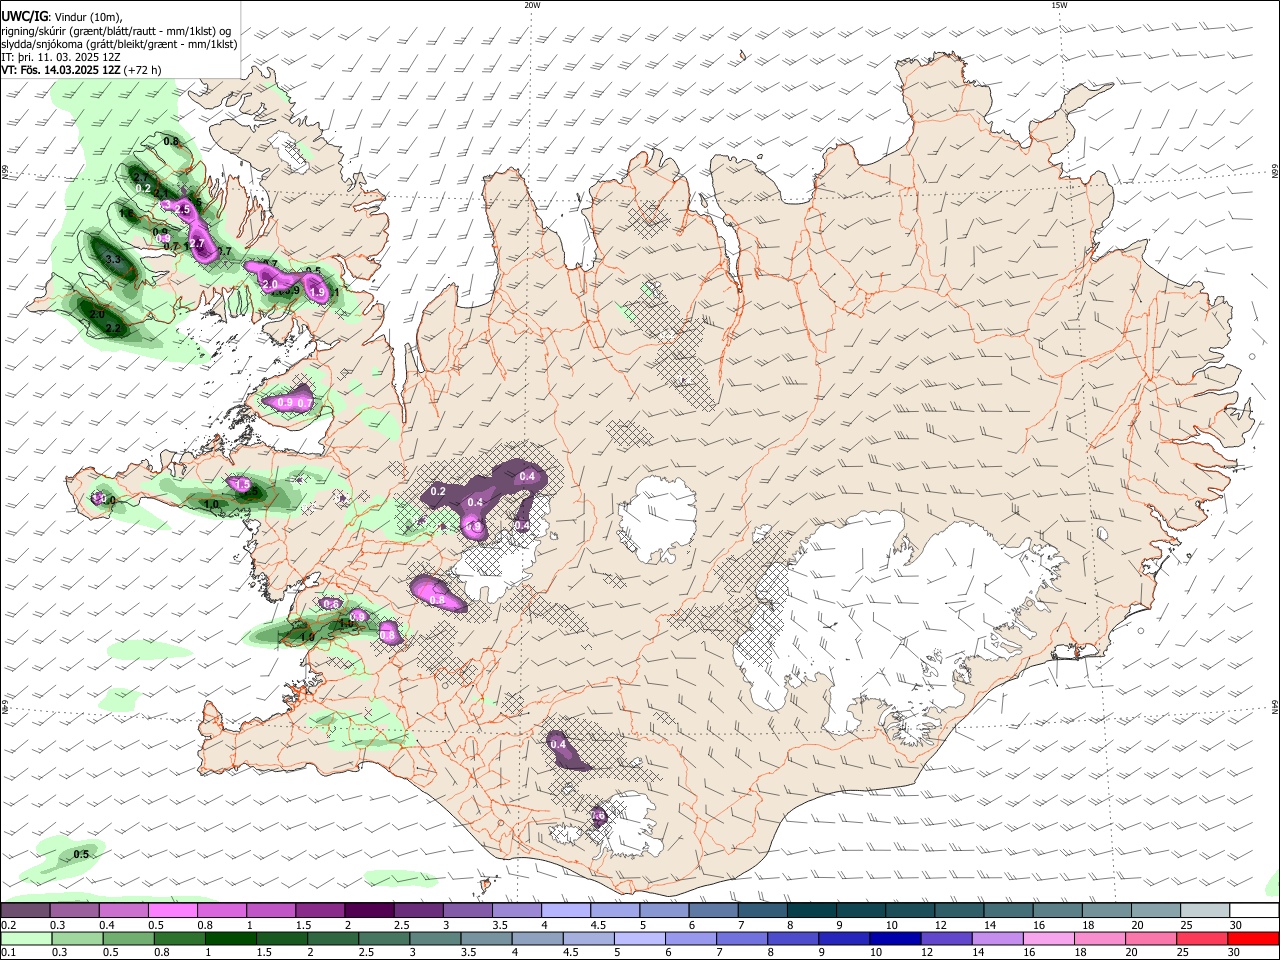1280x960 pixels.
Task: Click the '0.1' label under the bottom legend row
Action: (x=9, y=951)
